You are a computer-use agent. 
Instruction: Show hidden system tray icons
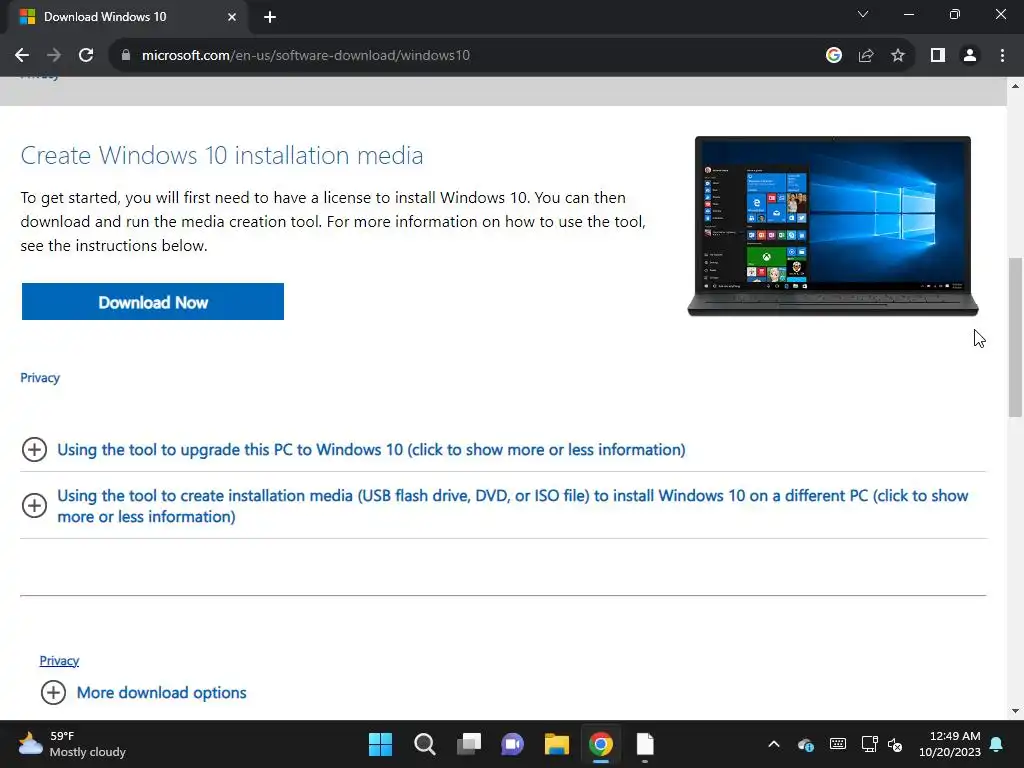(774, 744)
